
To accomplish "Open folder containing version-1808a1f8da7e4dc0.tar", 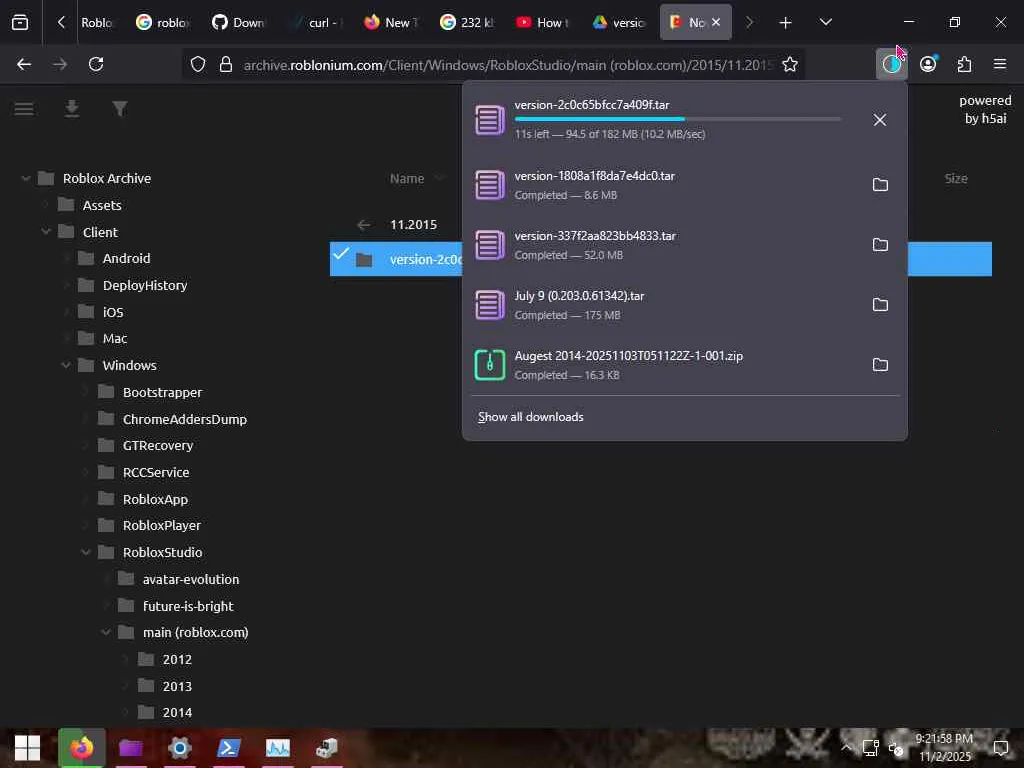I will pos(880,185).
